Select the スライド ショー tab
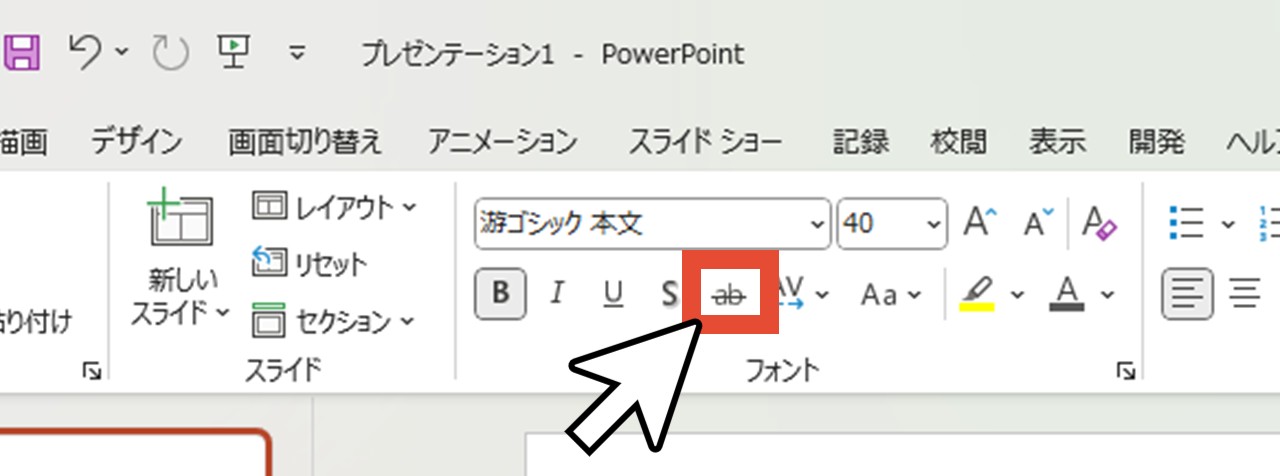This screenshot has width=1280, height=476. [x=705, y=141]
